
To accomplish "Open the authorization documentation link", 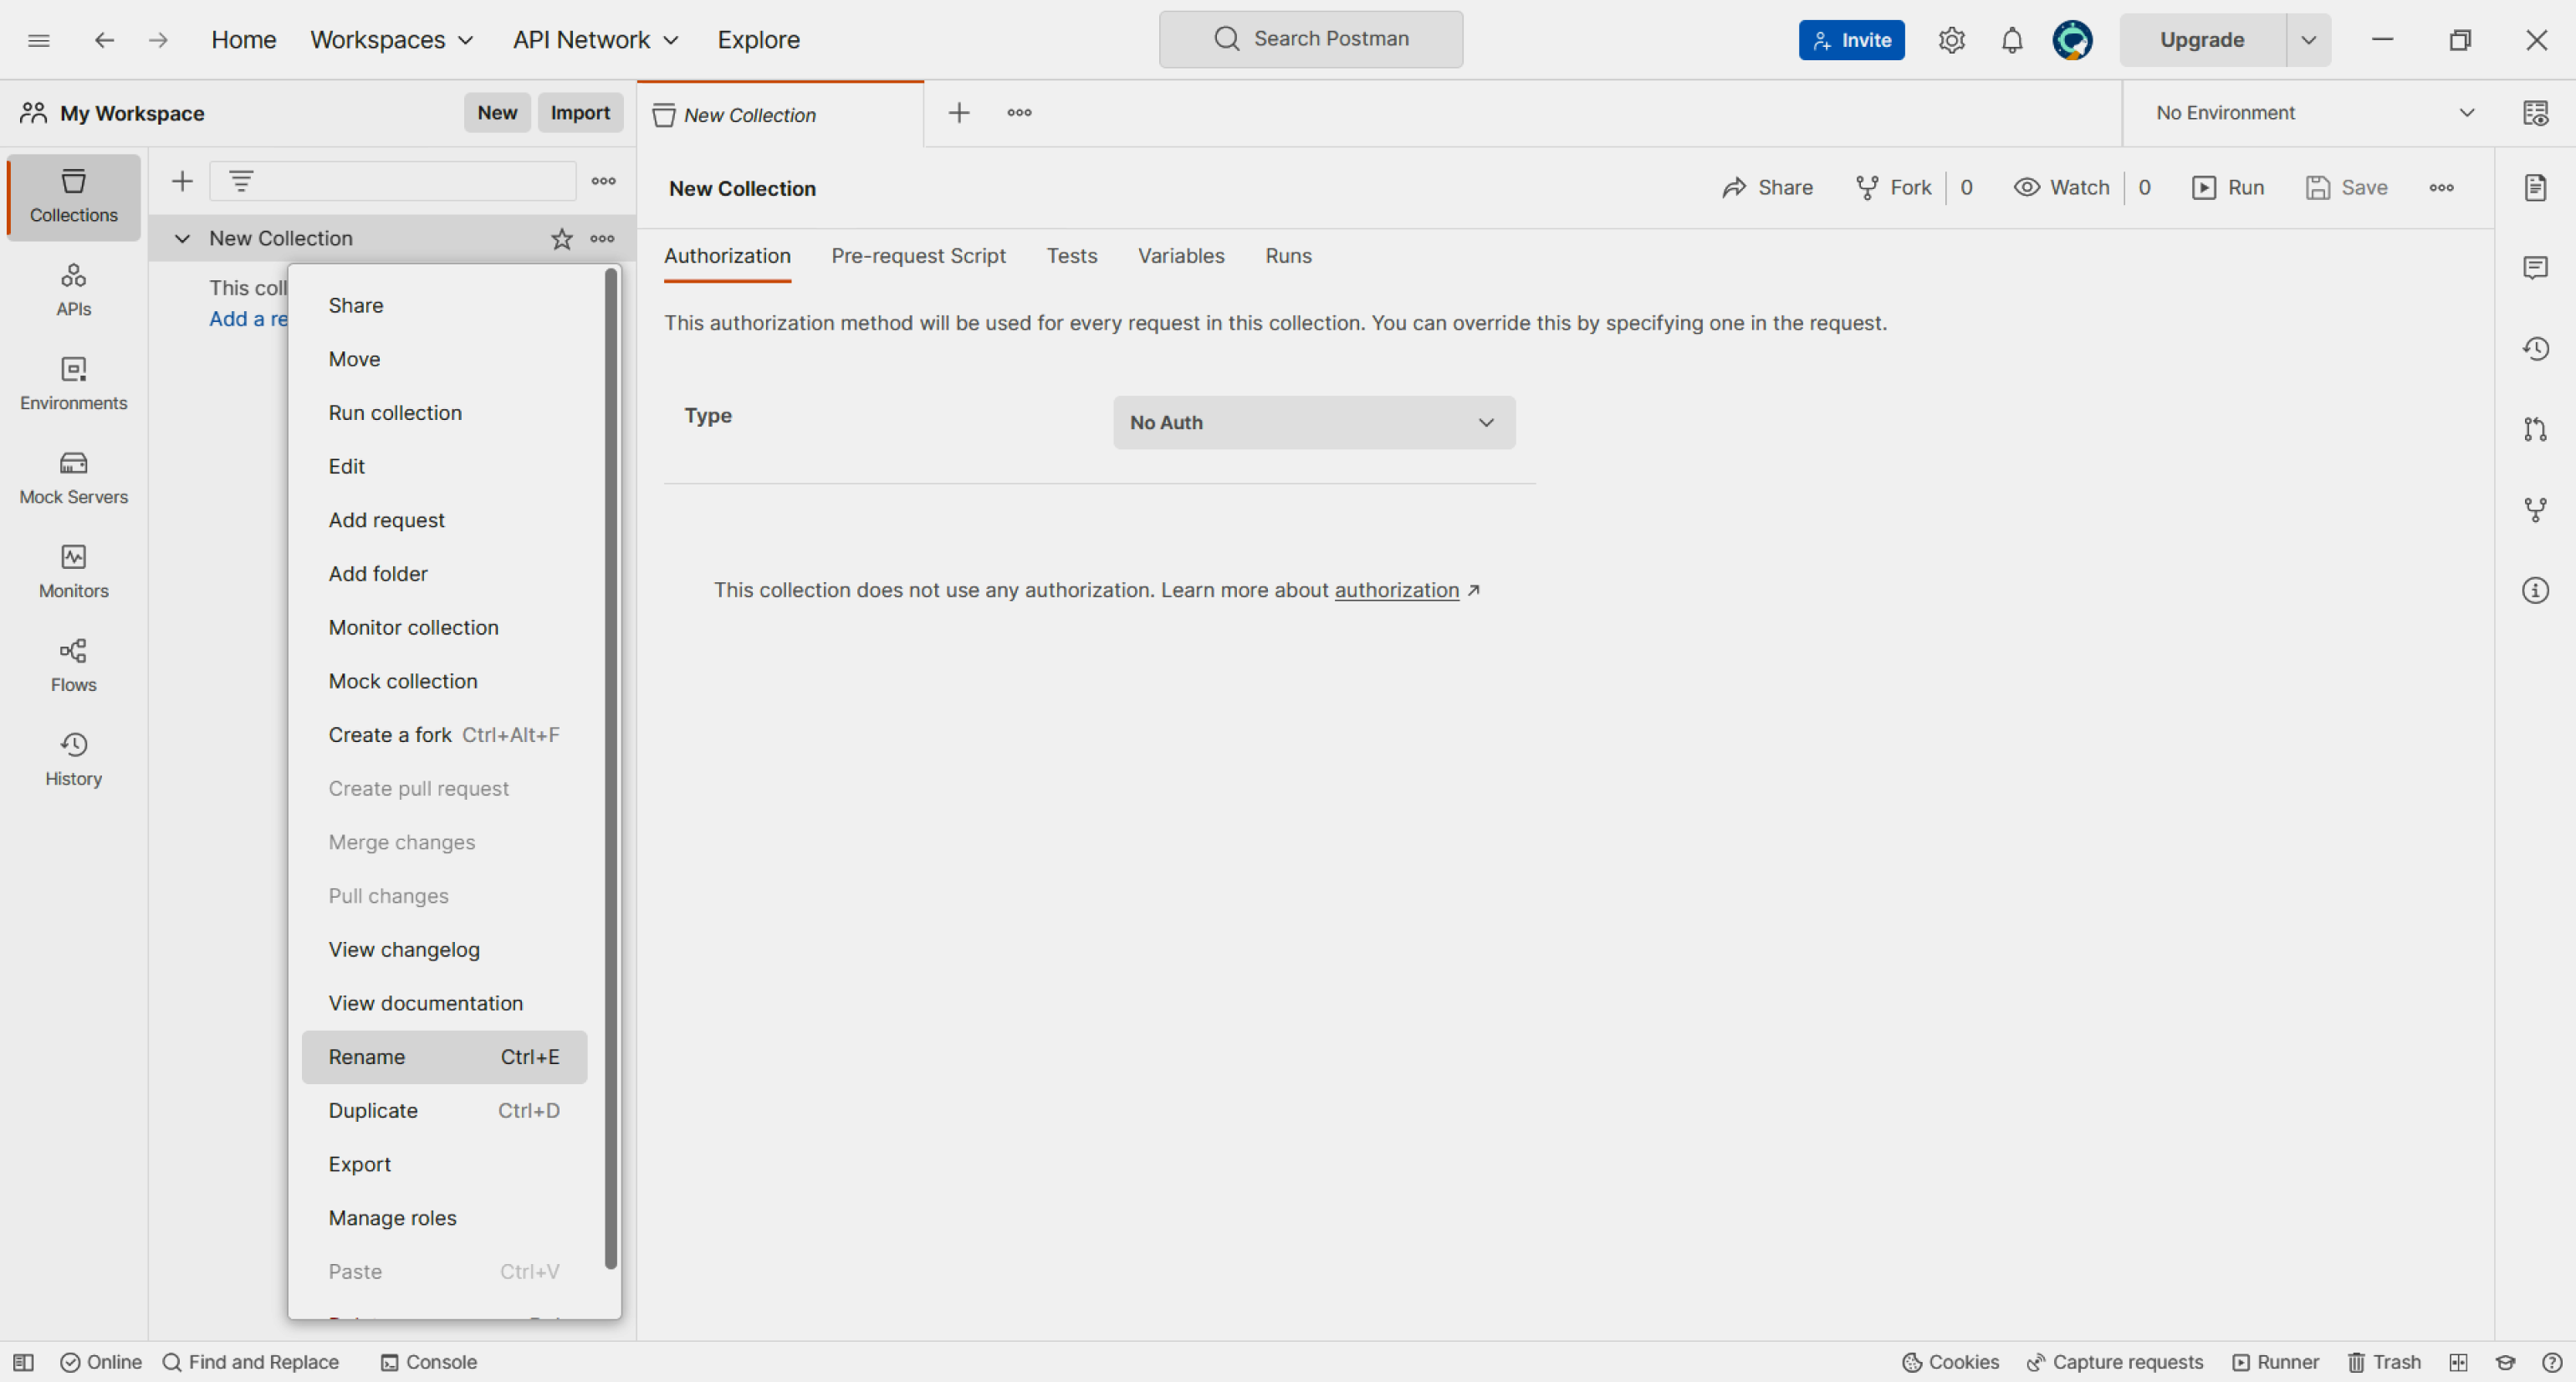I will pyautogui.click(x=1396, y=590).
